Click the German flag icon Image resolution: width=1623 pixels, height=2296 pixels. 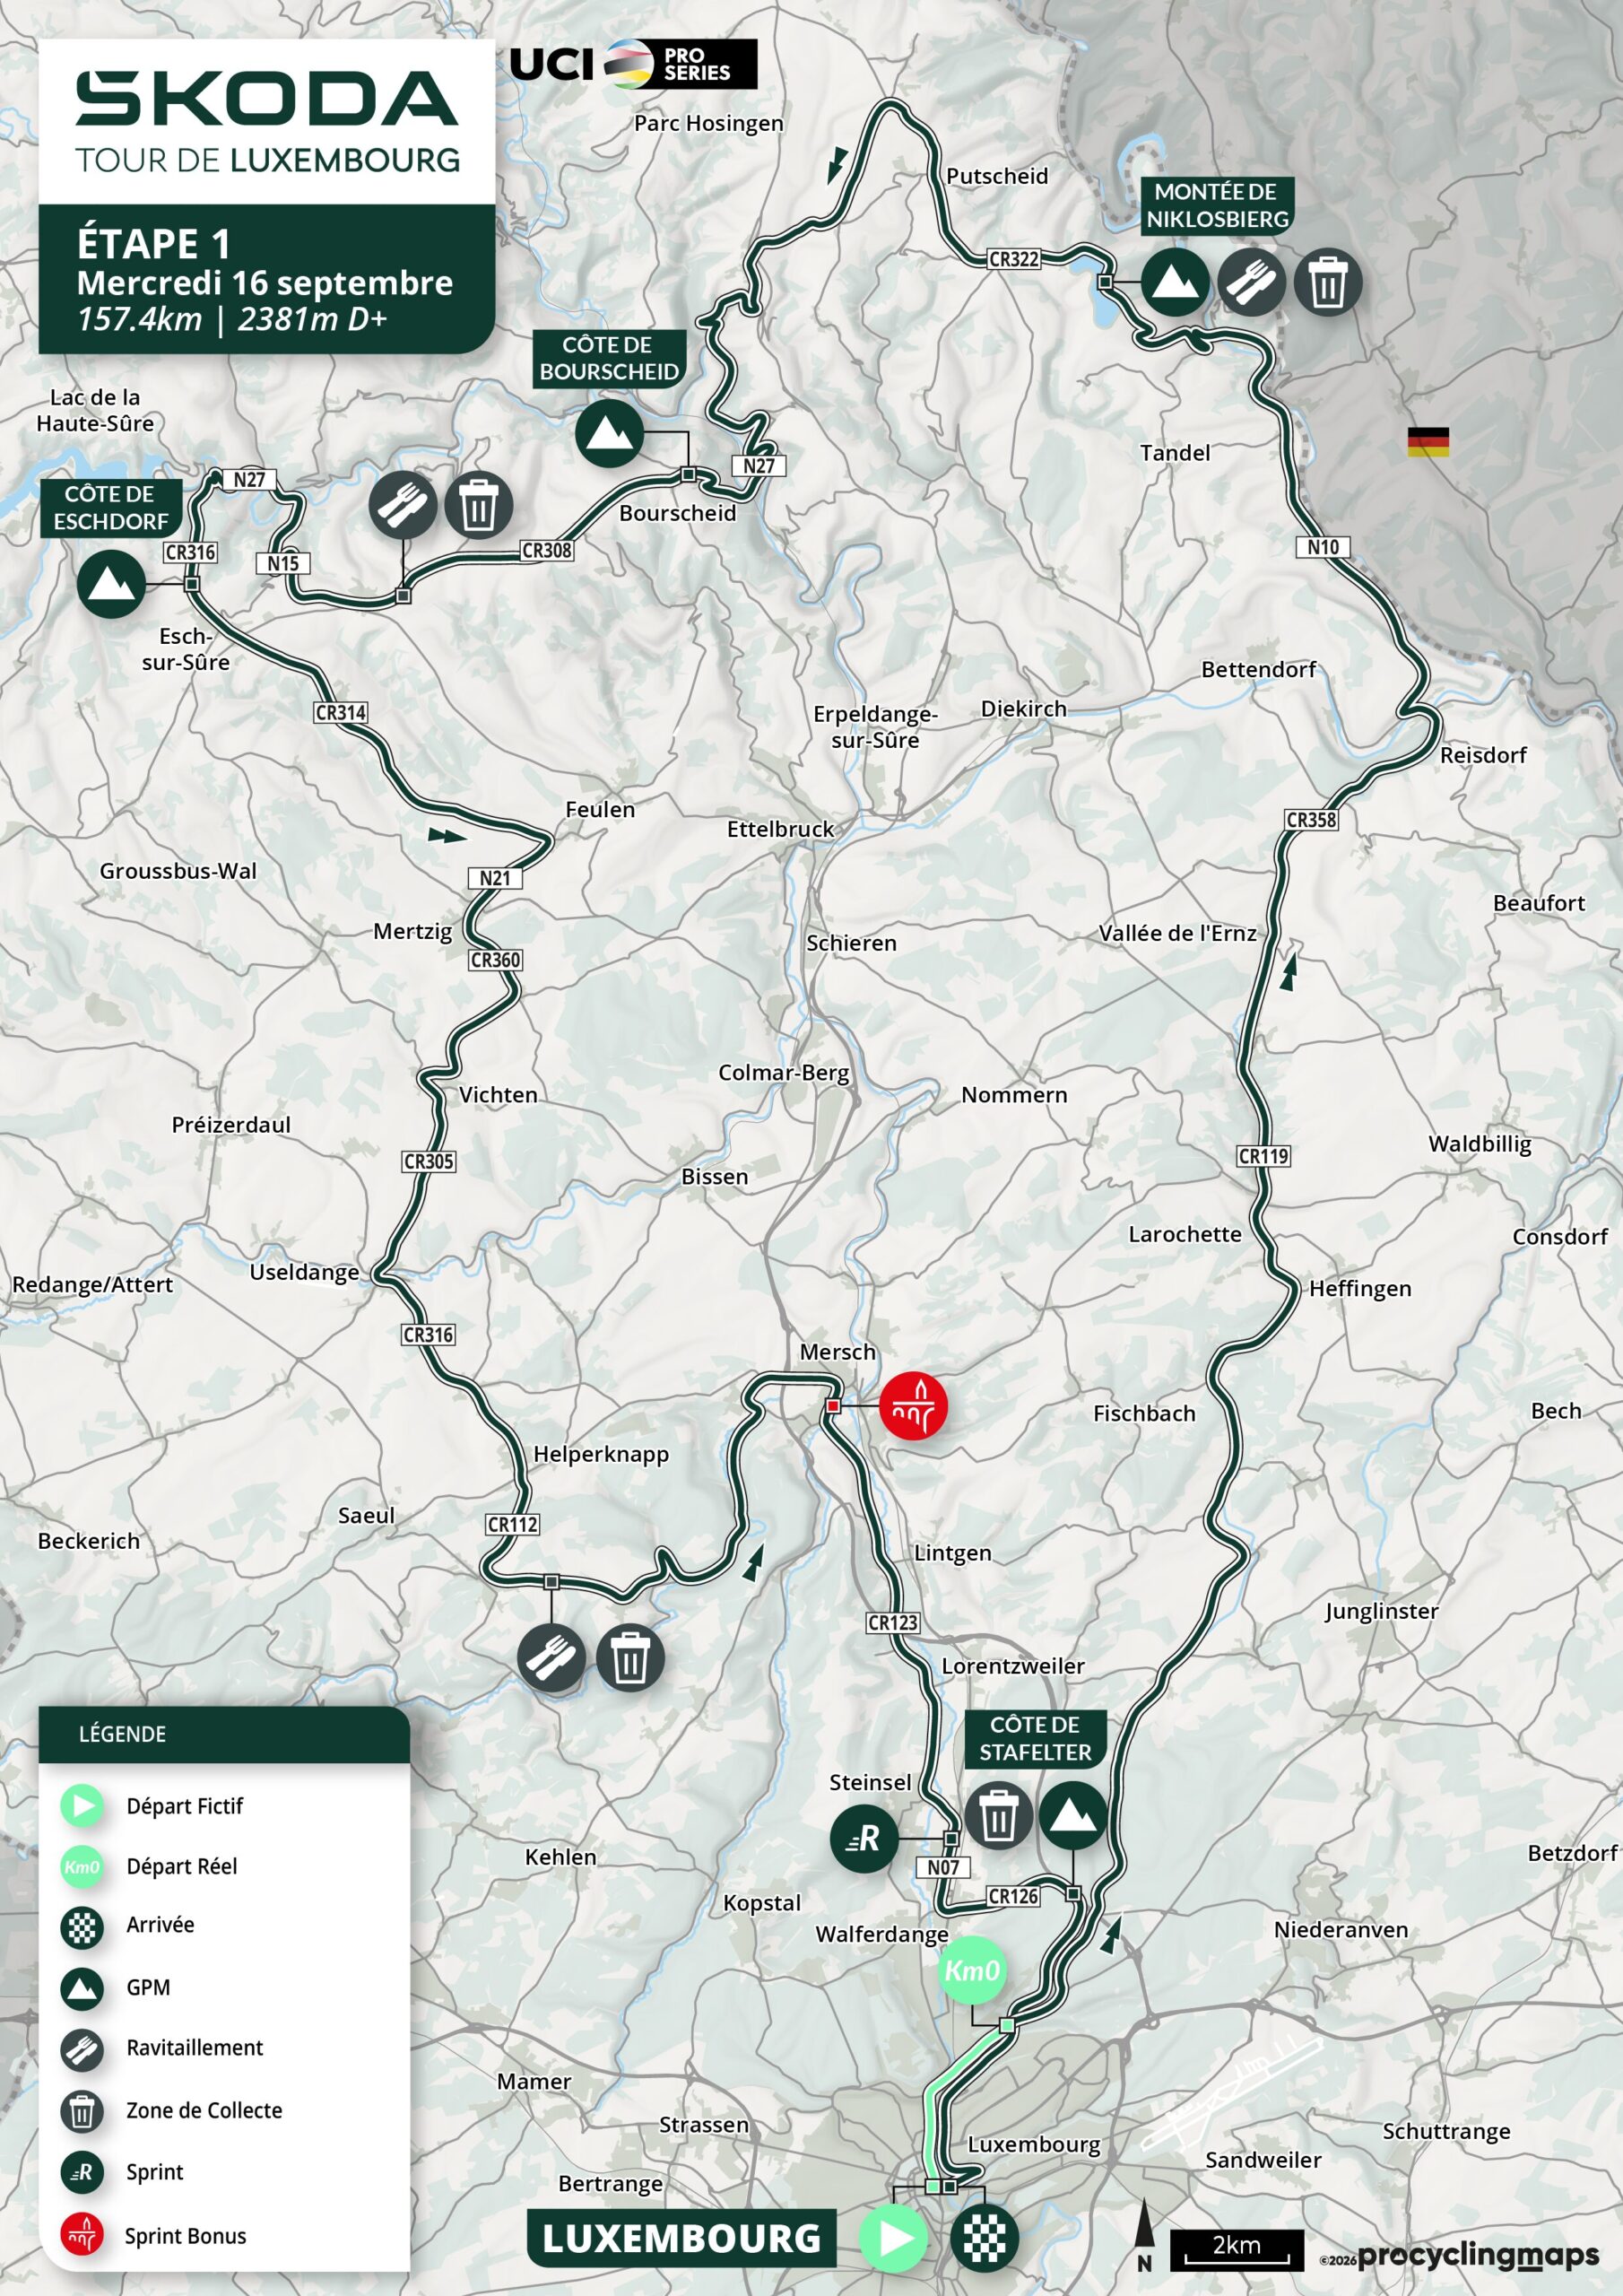point(1428,441)
